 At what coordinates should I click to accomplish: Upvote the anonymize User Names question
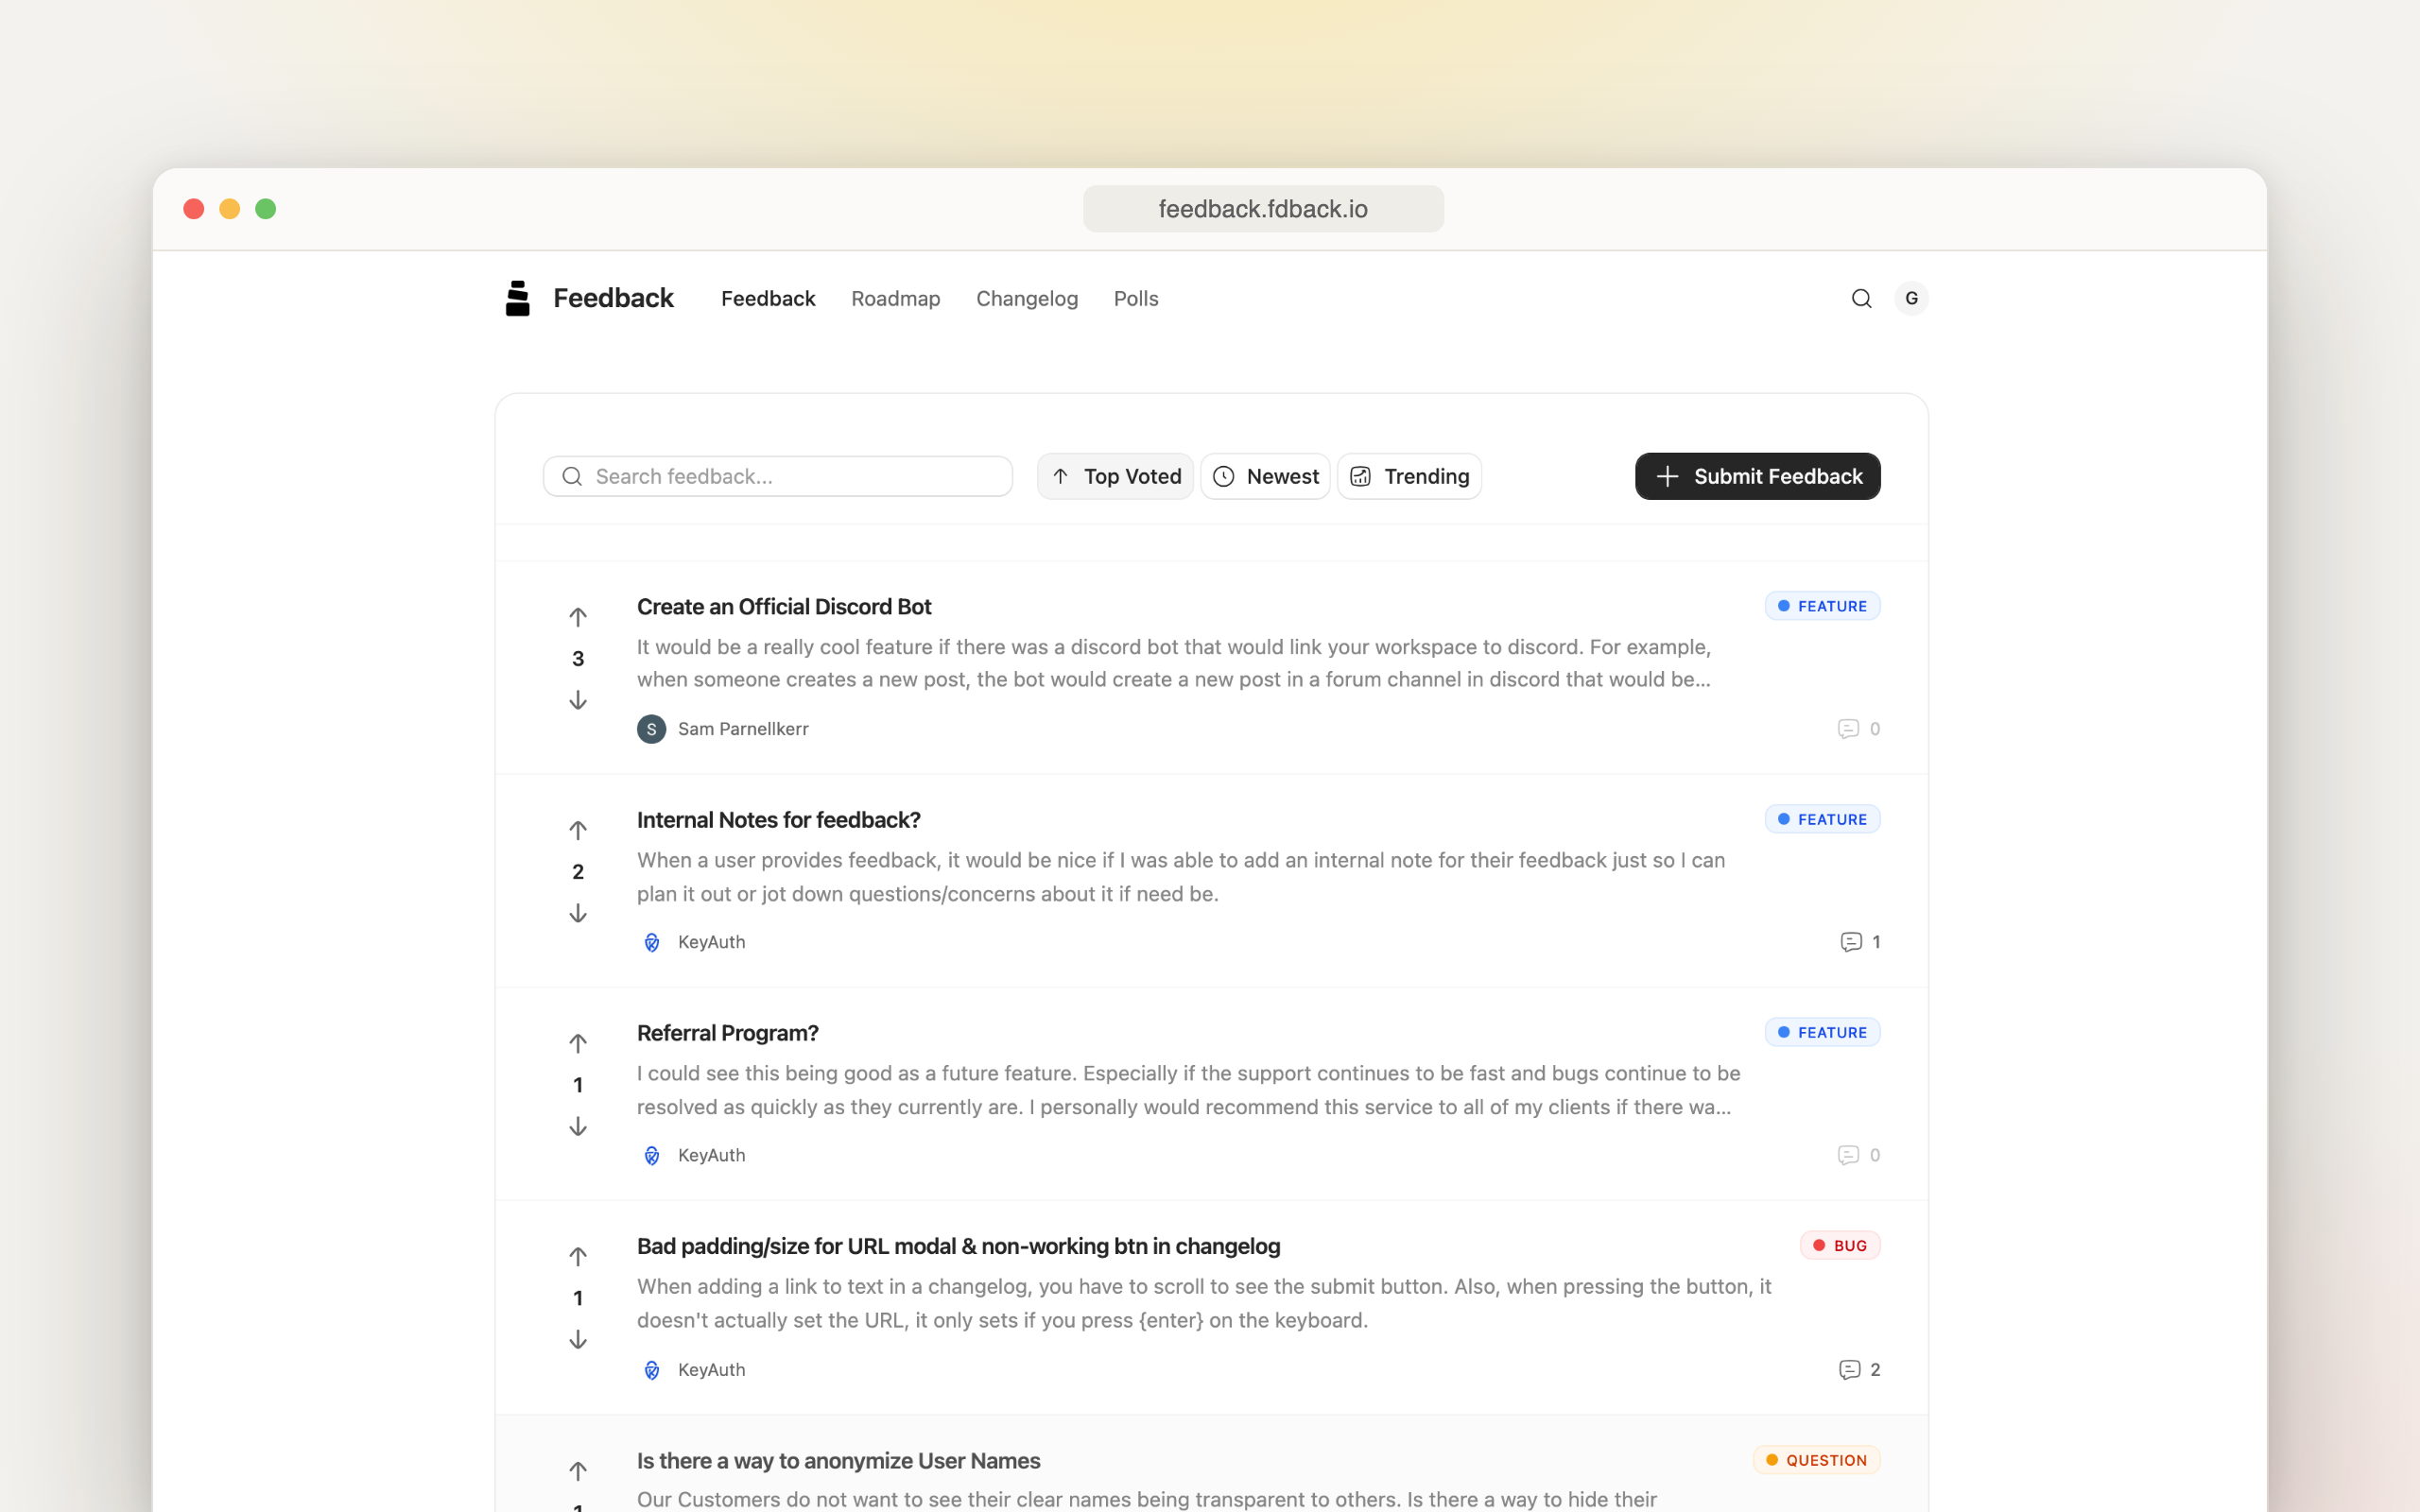click(x=578, y=1470)
